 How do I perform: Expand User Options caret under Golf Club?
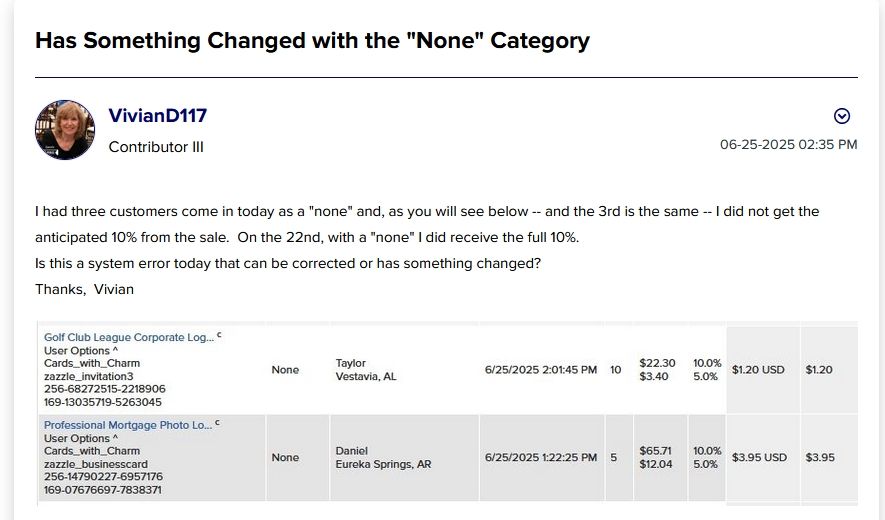[115, 350]
